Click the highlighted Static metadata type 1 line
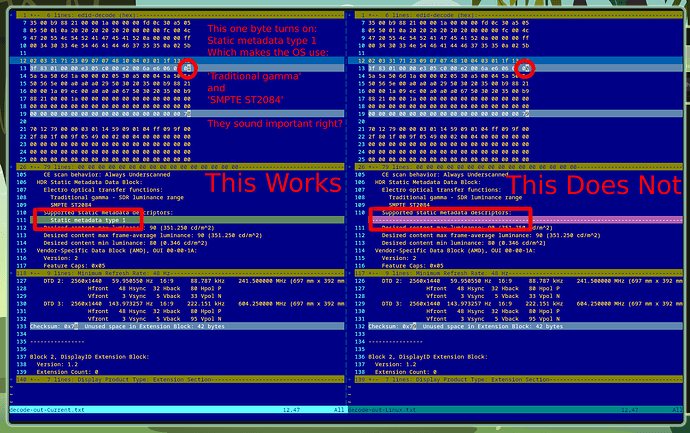The height and width of the screenshot is (433, 690). point(187,220)
